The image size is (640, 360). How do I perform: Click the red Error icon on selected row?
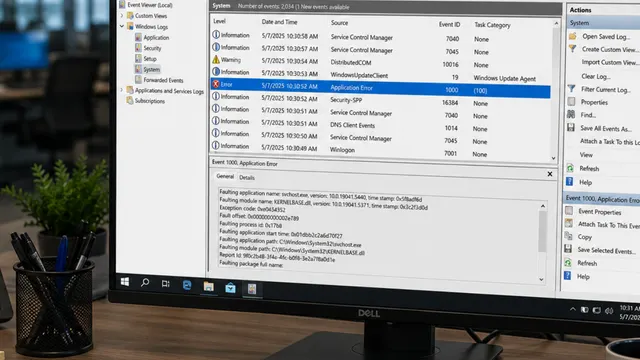tap(216, 84)
